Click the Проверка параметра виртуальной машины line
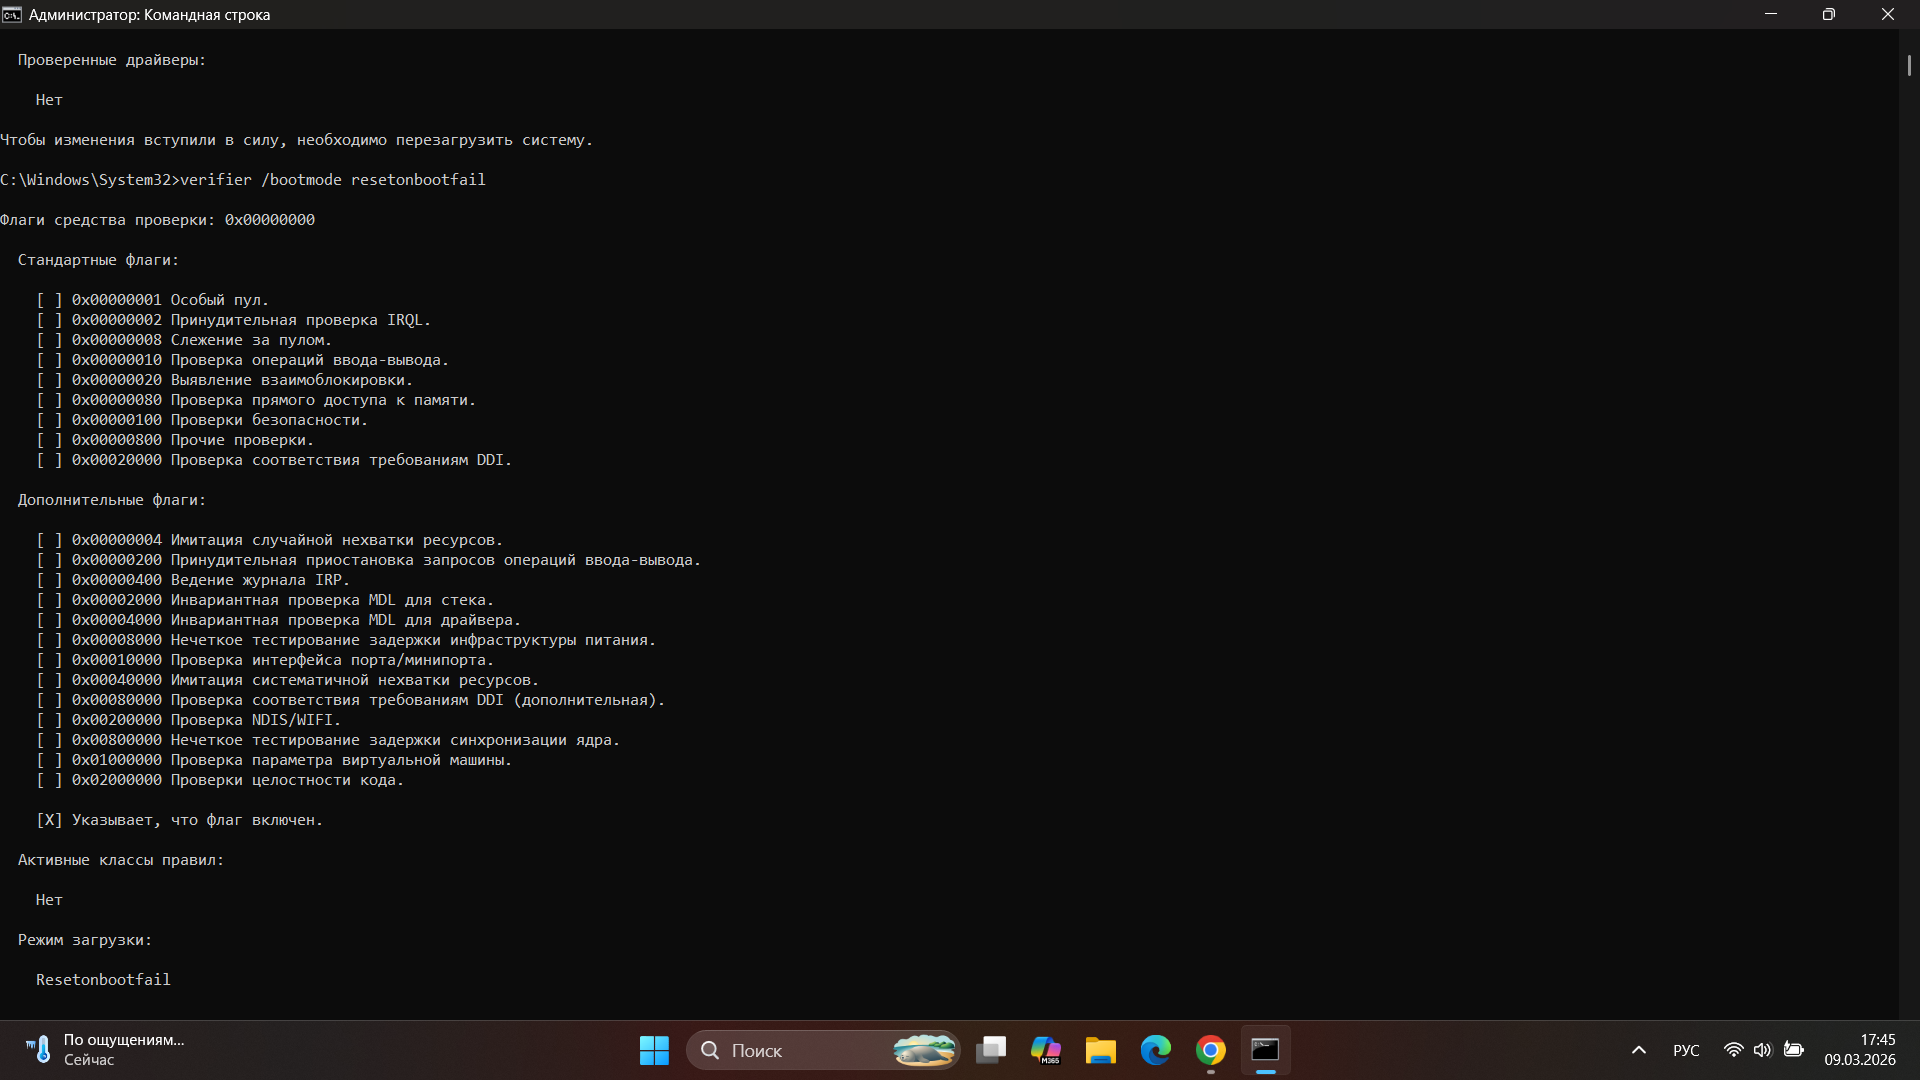The width and height of the screenshot is (1920, 1080). pos(274,760)
